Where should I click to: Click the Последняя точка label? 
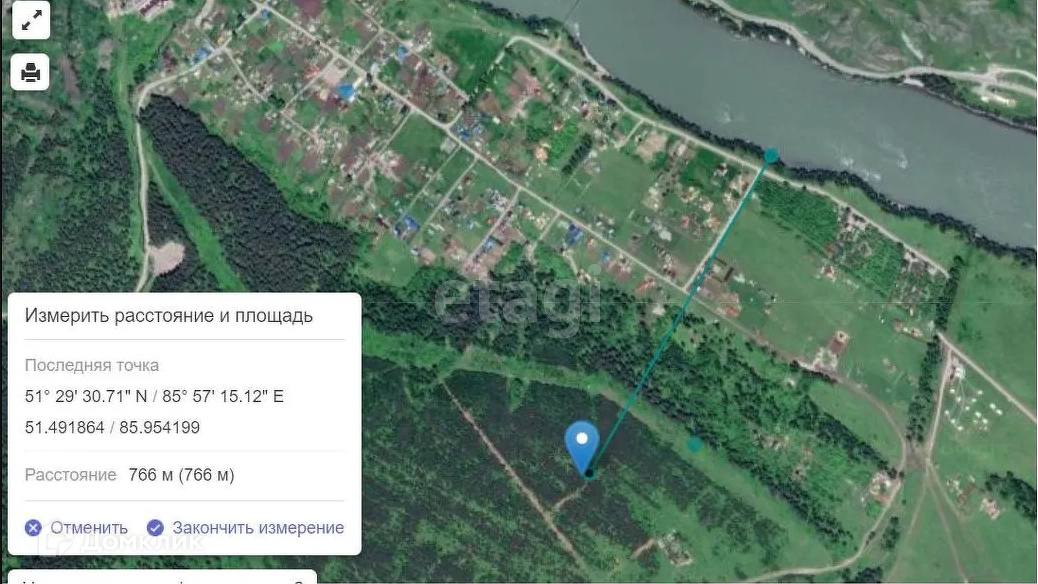92,365
